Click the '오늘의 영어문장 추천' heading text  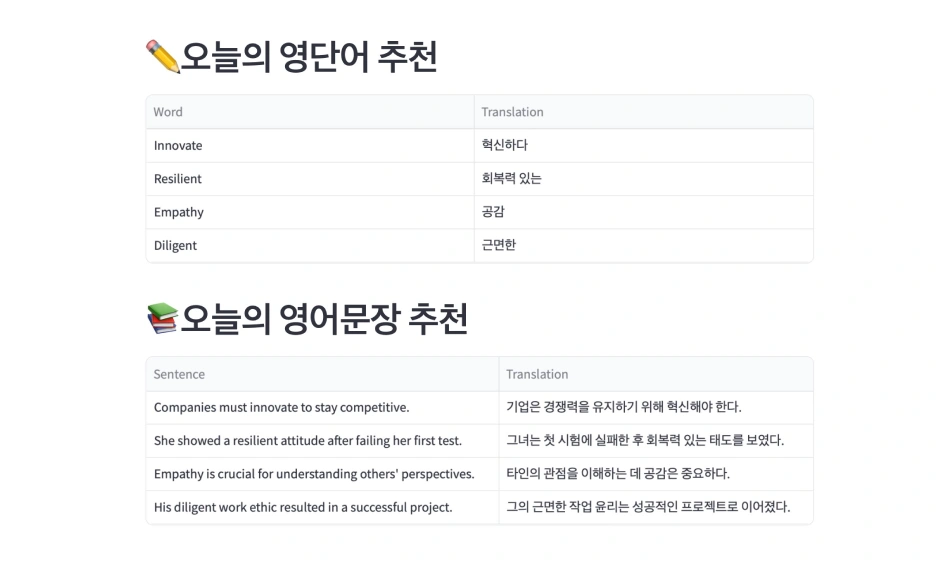click(x=324, y=319)
